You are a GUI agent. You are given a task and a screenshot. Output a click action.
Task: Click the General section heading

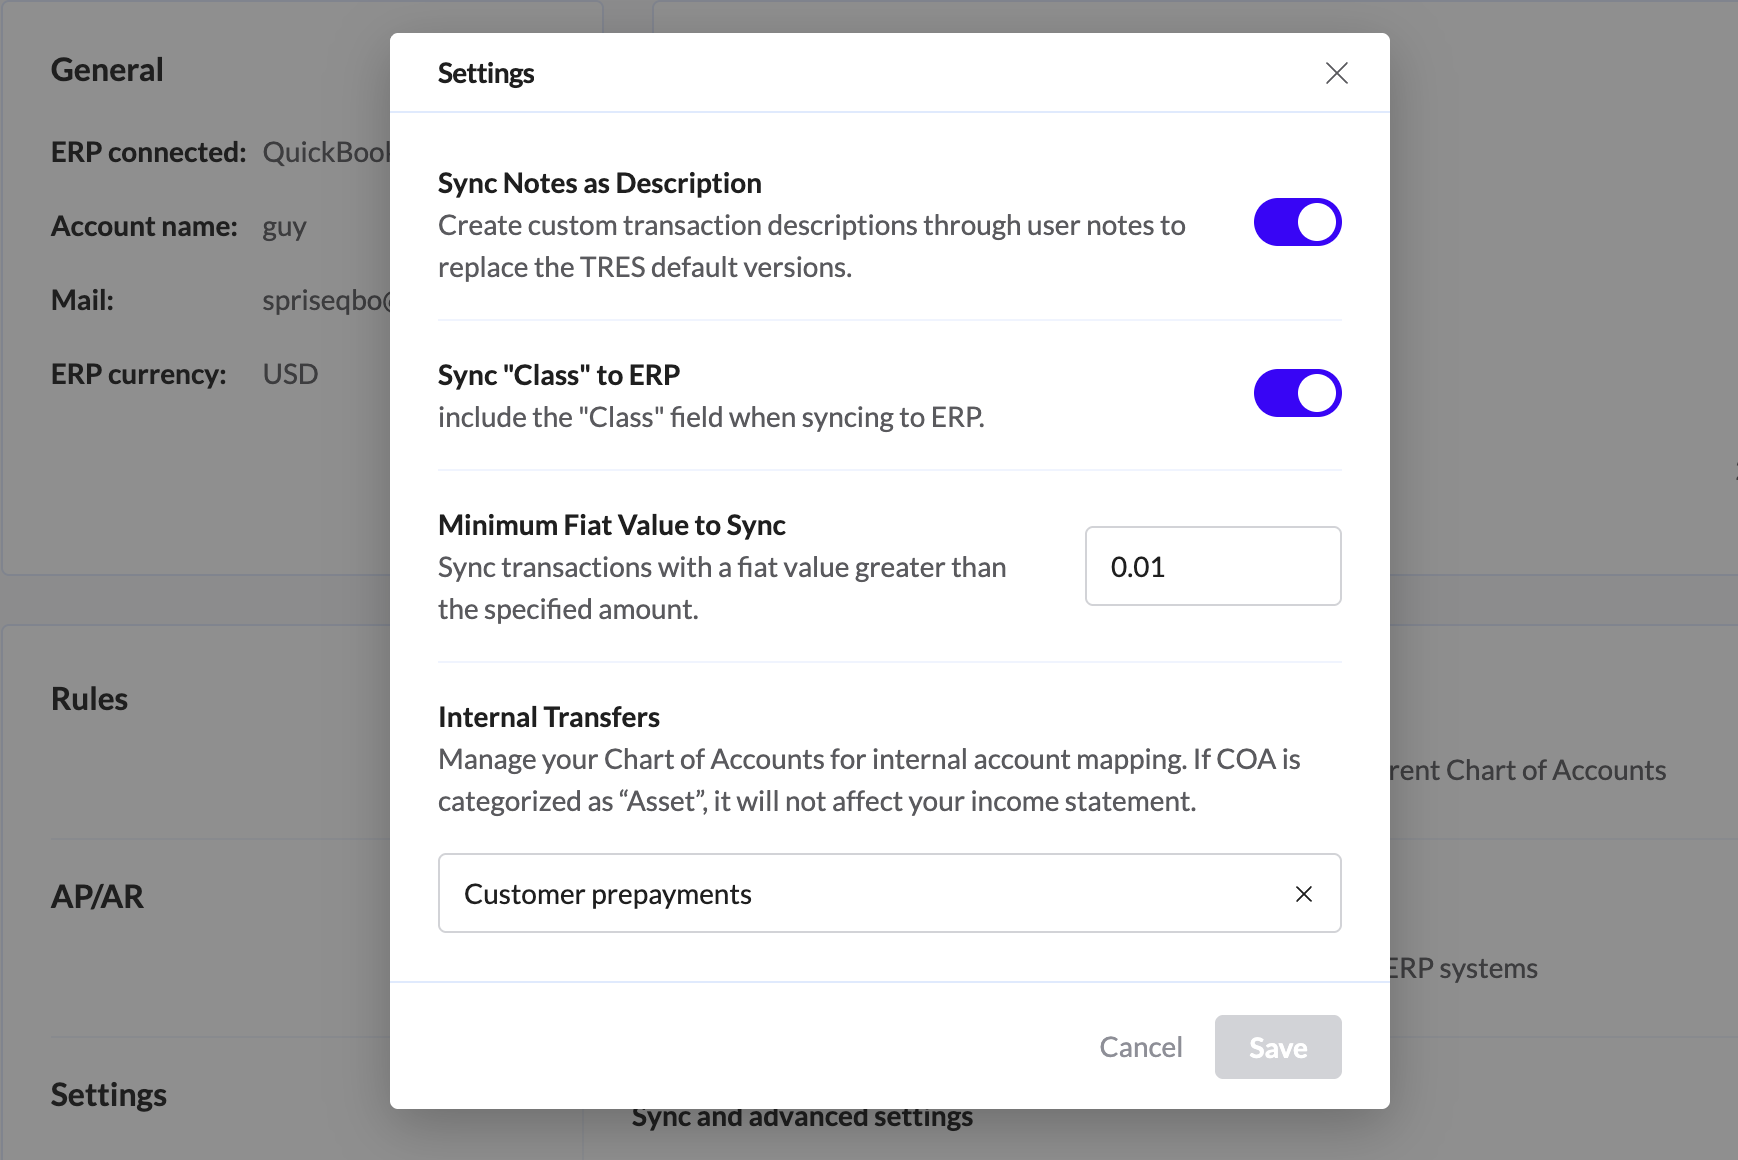tap(107, 70)
